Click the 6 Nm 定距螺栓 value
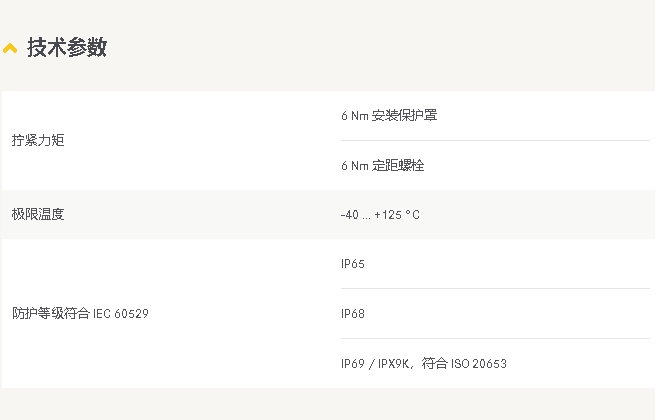 tap(382, 165)
